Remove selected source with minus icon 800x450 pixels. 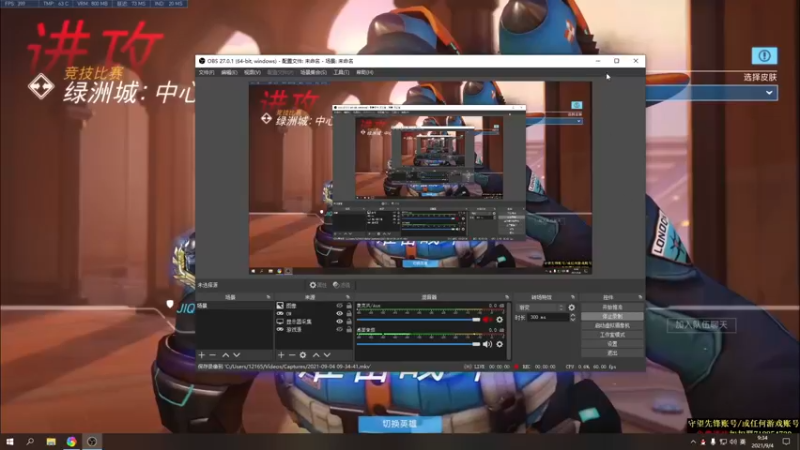pyautogui.click(x=292, y=355)
